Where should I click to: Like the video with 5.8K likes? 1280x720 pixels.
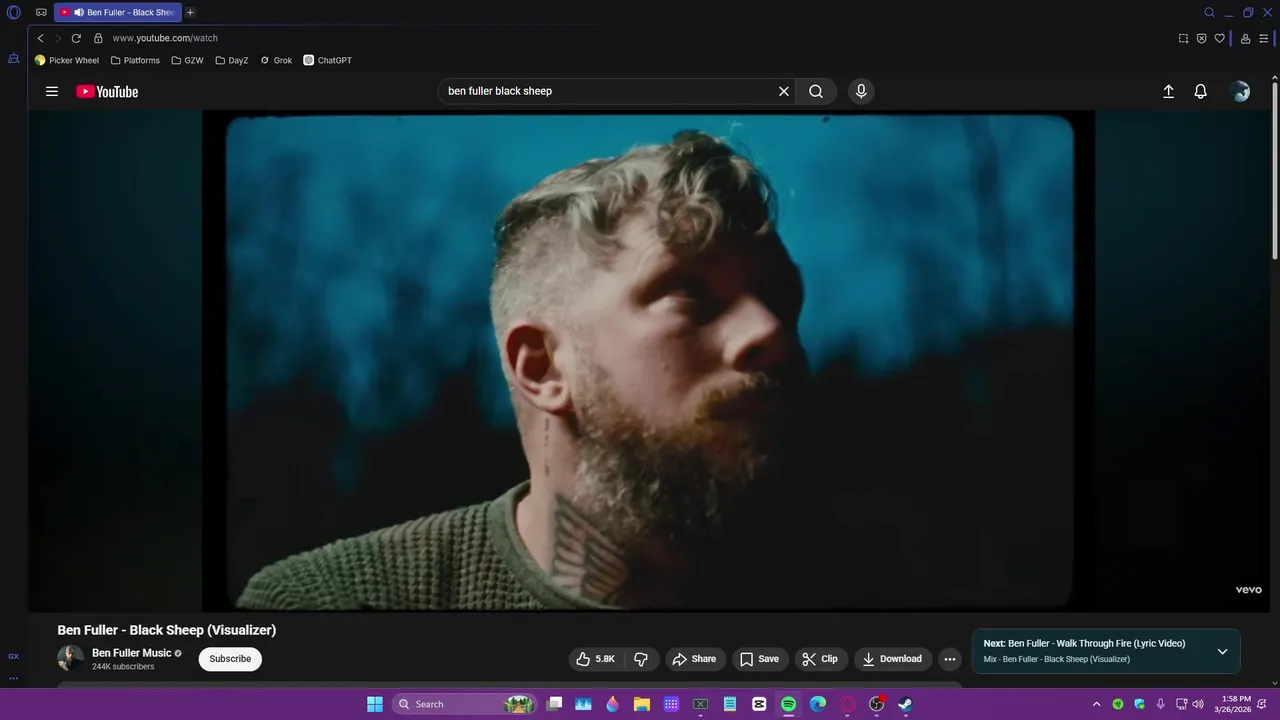click(596, 659)
